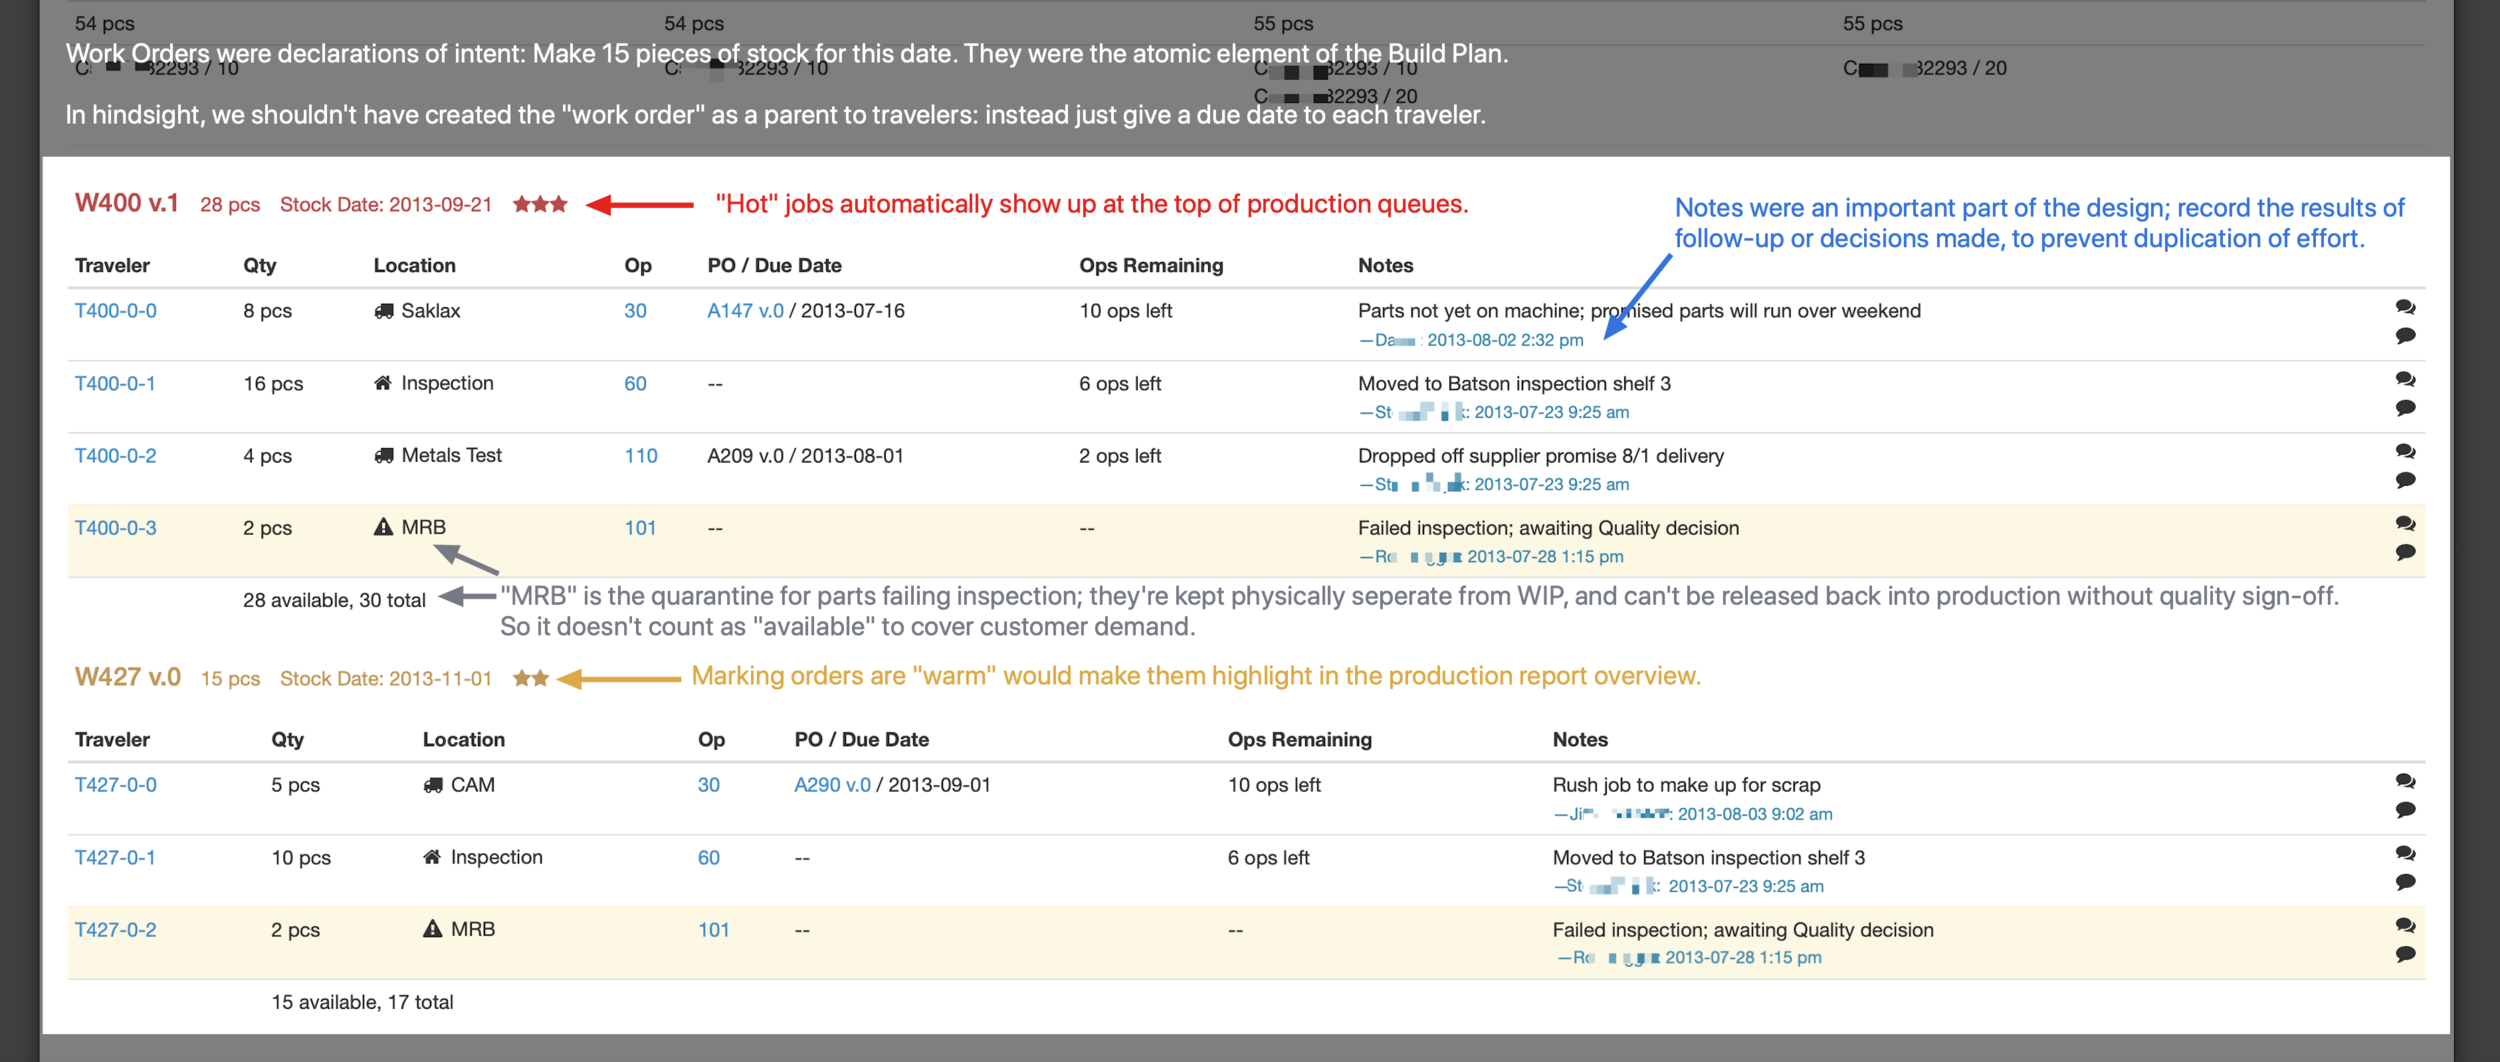
Task: Open the comments thread icon for T427-0-0
Action: point(2405,781)
